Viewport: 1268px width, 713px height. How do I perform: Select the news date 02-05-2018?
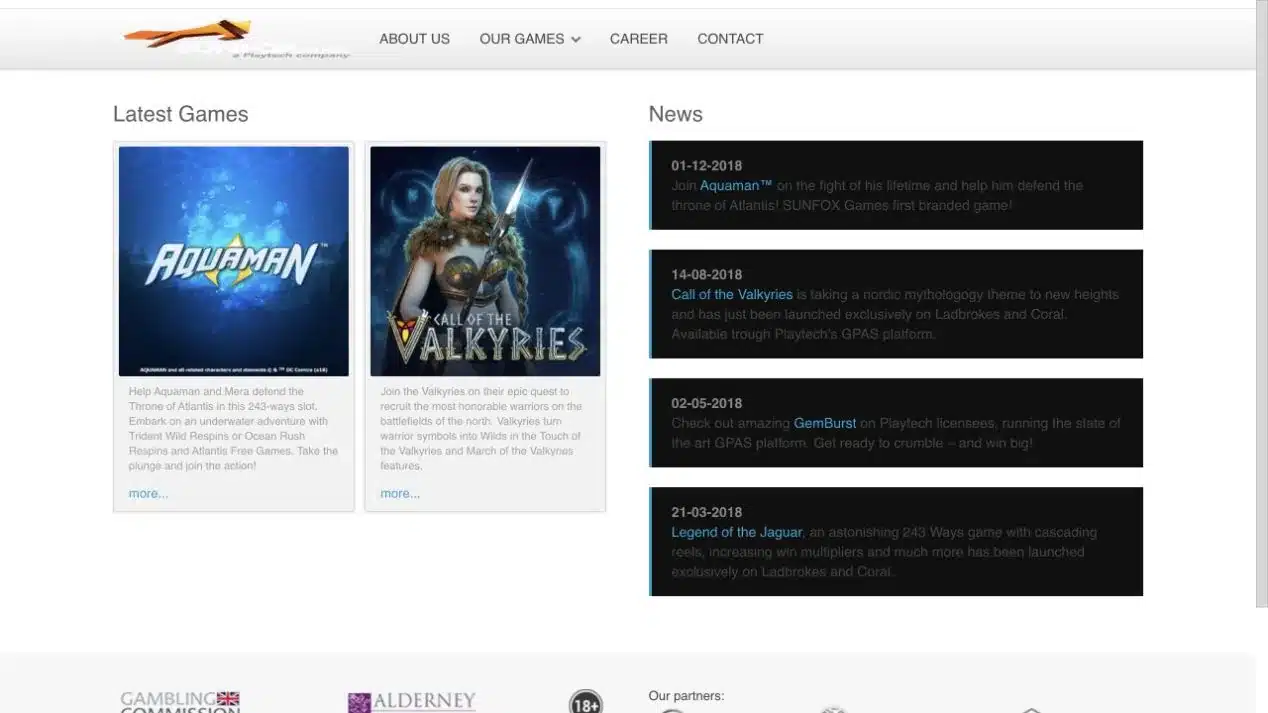pos(707,403)
